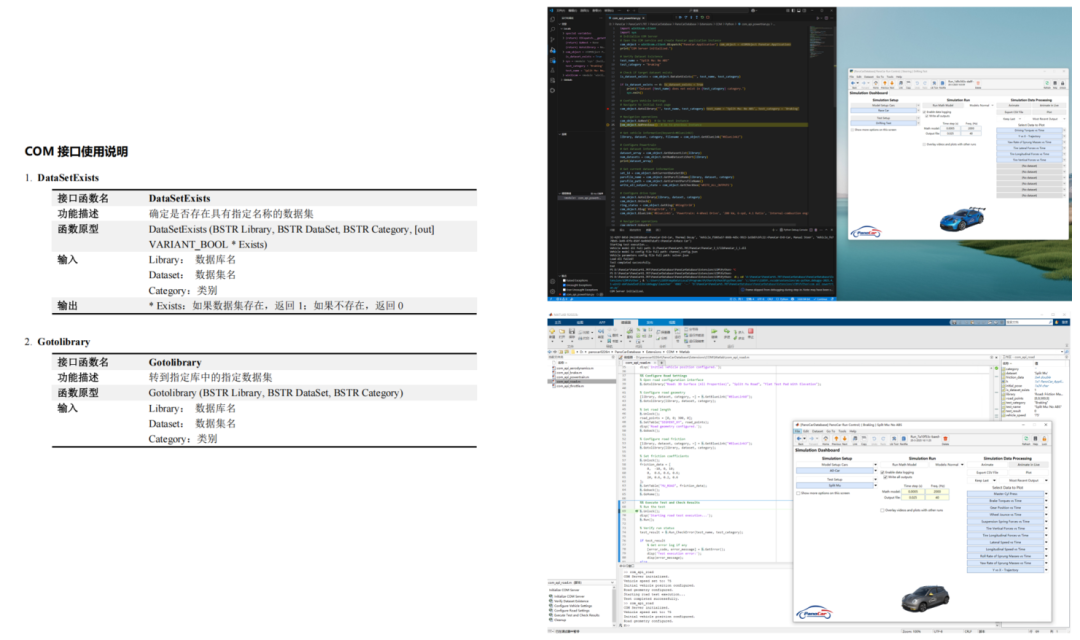Viewport: 1080px width, 640px height.
Task: Click Previous icon in Braking PanoCar window
Action: click(x=836, y=438)
